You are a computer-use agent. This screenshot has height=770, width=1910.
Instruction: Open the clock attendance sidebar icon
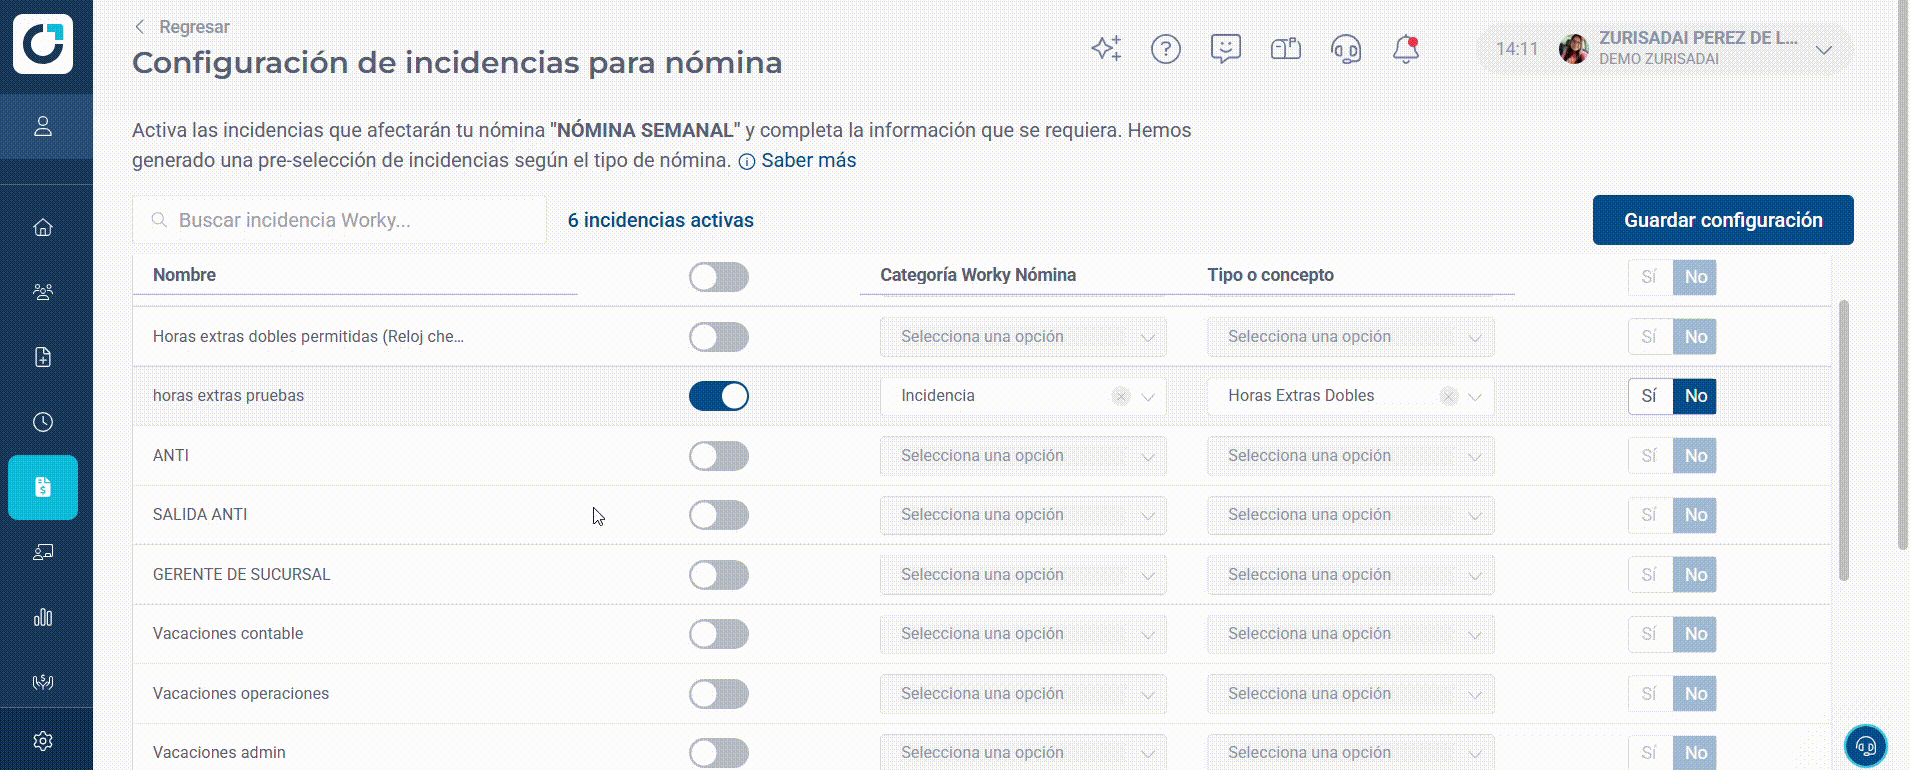pos(43,422)
